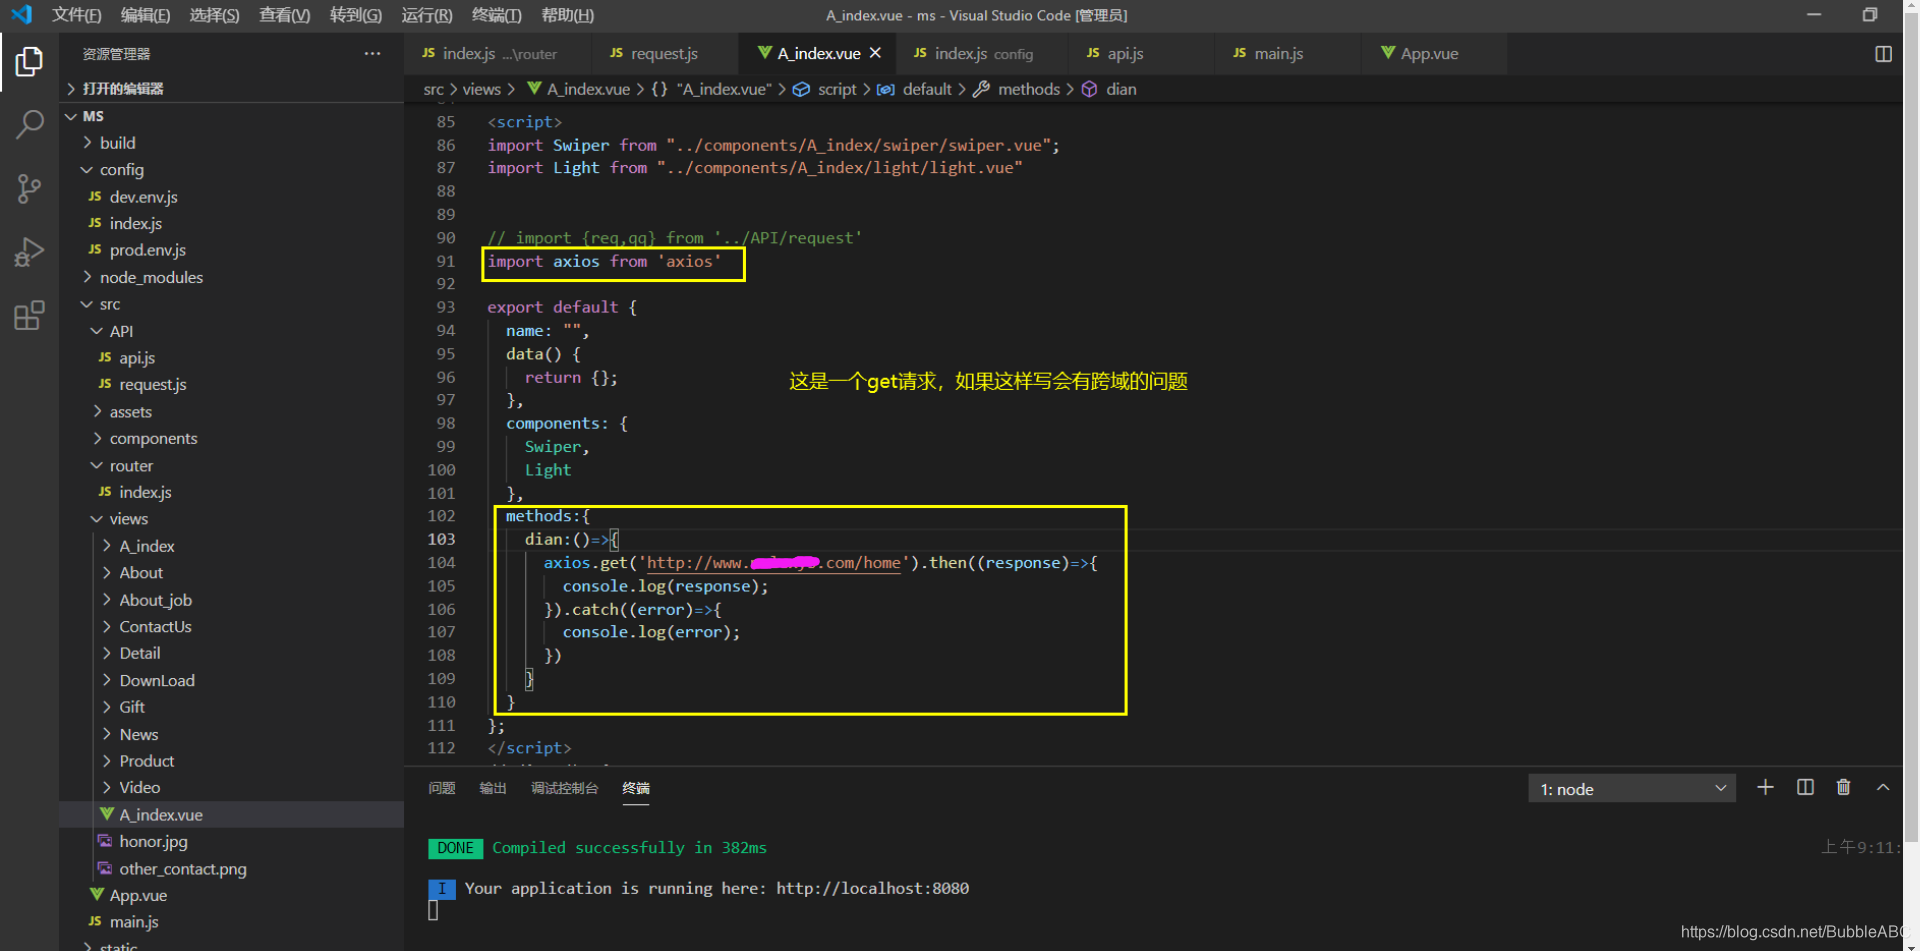The image size is (1920, 951).
Task: Click 'dian' breadcrumb symbol
Action: click(1121, 89)
